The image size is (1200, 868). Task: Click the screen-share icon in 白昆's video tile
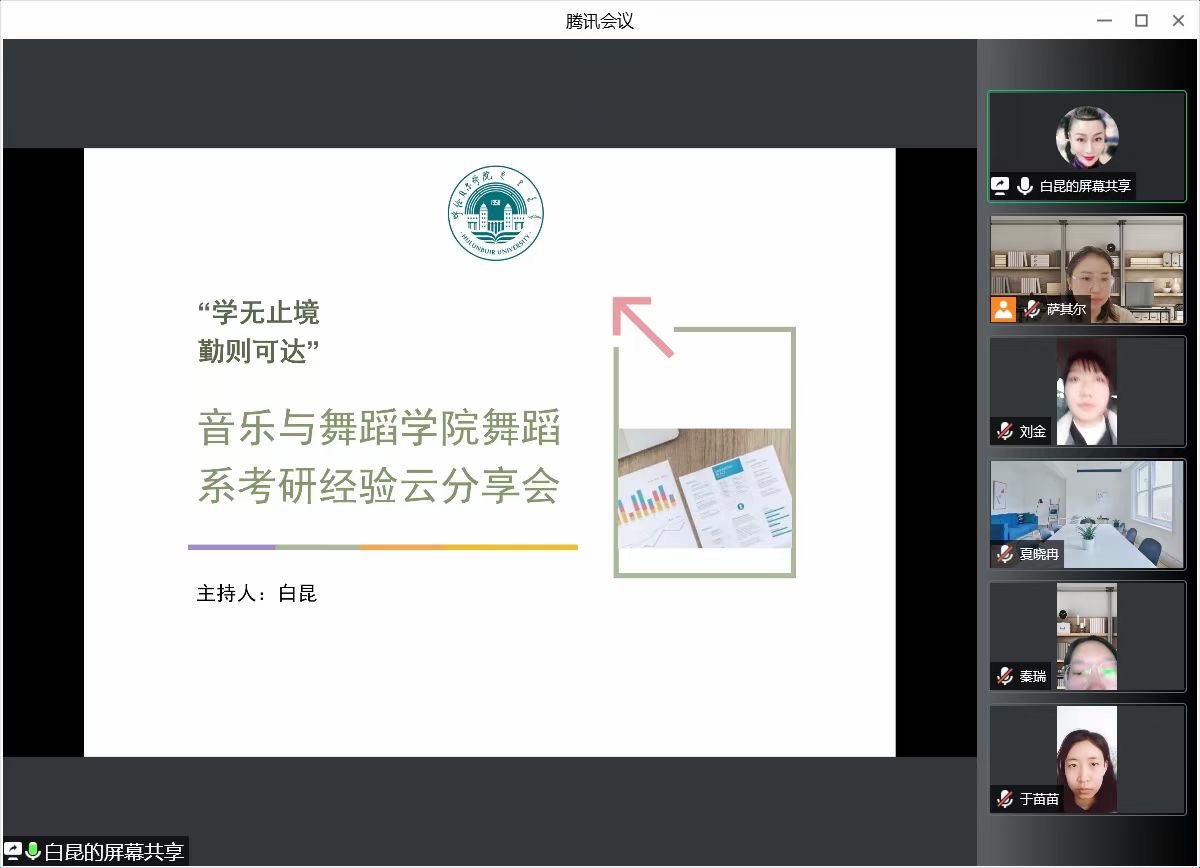tap(1000, 186)
